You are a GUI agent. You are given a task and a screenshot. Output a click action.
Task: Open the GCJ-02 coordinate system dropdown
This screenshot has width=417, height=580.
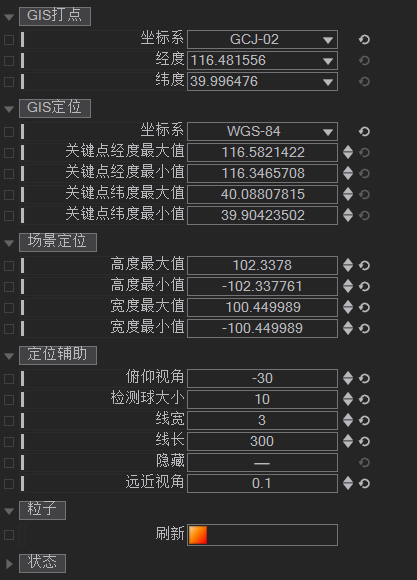click(262, 40)
